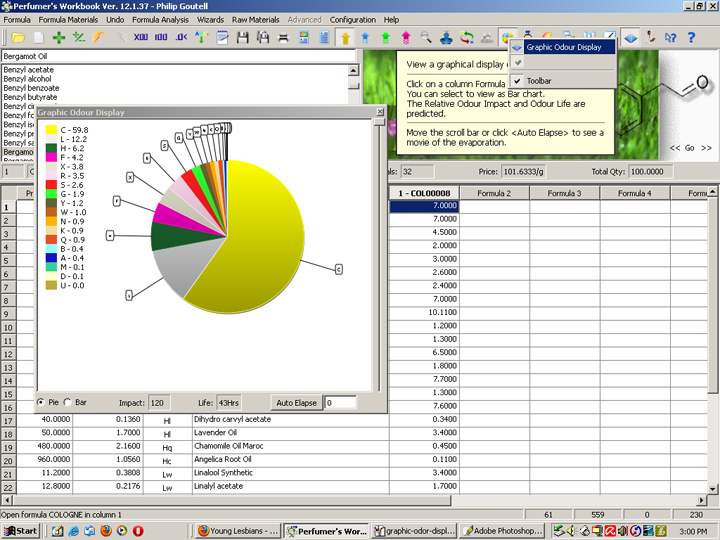Toggle the Toolbar checkmark menu entry

[x=562, y=81]
